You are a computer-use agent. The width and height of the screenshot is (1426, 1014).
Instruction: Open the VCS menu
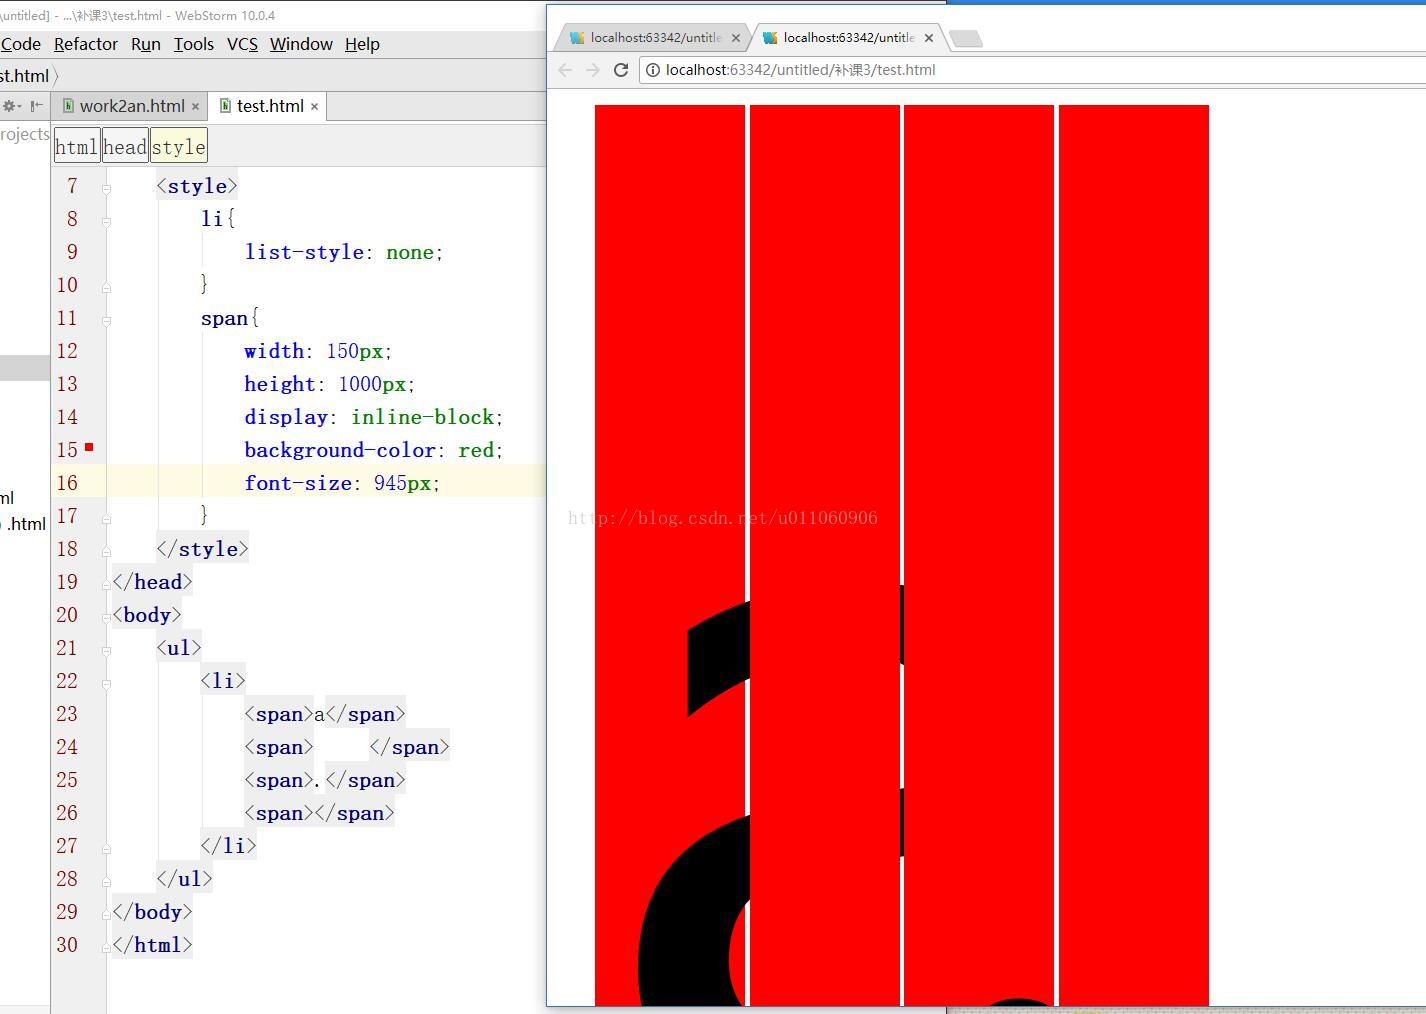pyautogui.click(x=242, y=44)
